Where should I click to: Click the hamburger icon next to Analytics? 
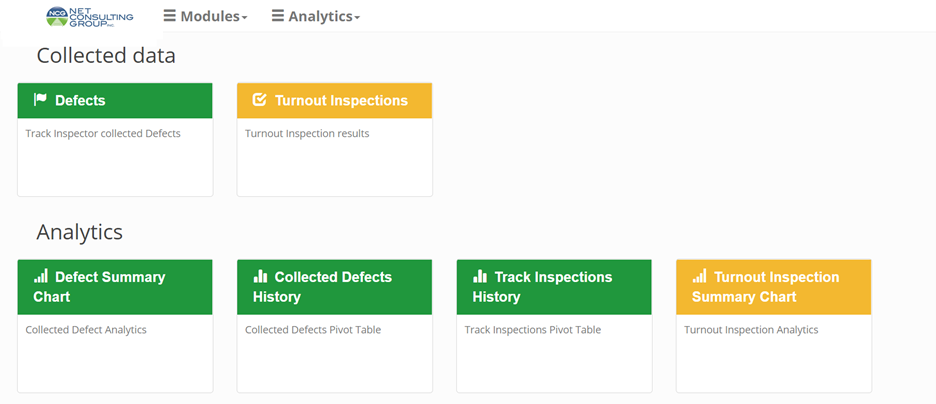pyautogui.click(x=278, y=16)
